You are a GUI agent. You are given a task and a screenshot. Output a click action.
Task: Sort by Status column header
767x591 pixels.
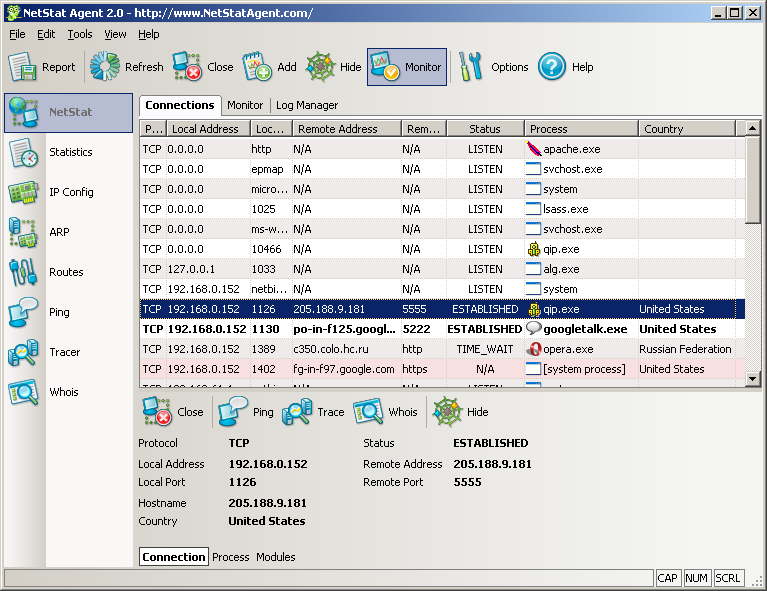(485, 129)
